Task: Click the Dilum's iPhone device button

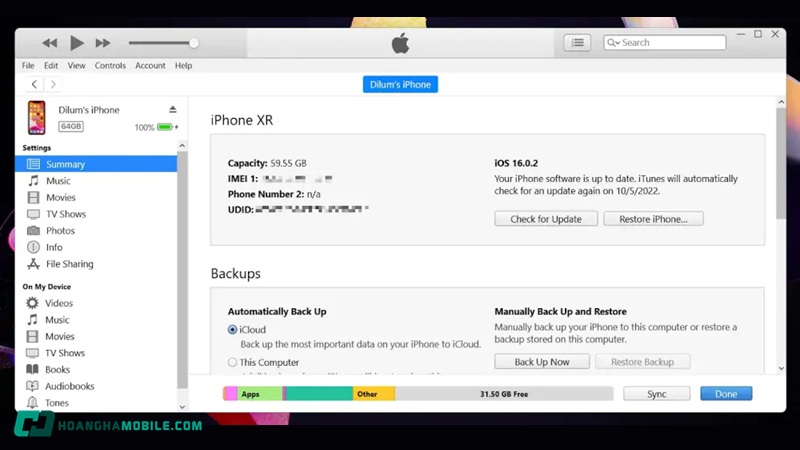Action: pos(401,85)
